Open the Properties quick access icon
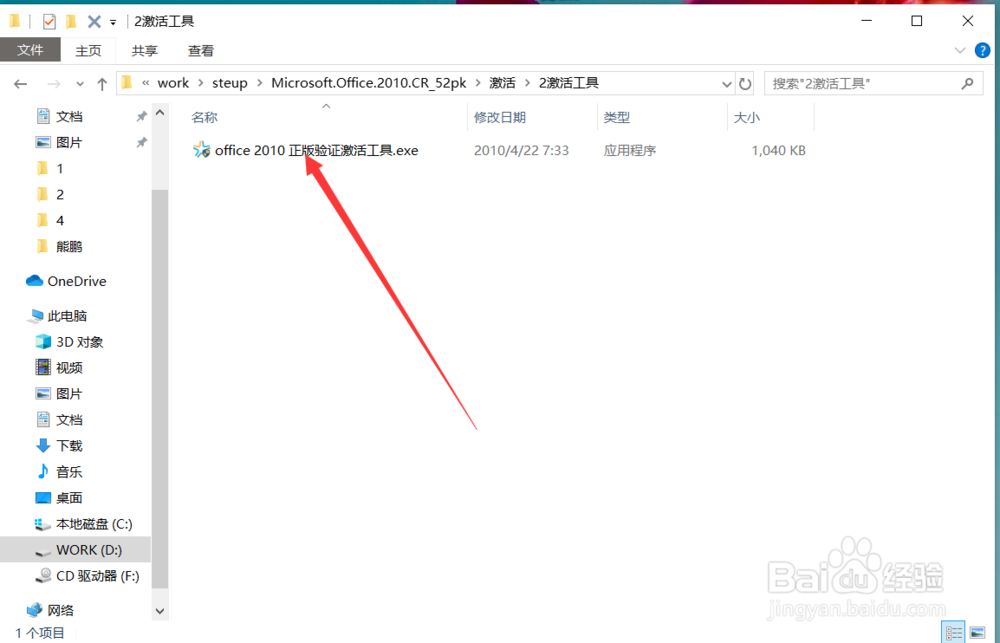Image resolution: width=1000 pixels, height=643 pixels. 49,22
